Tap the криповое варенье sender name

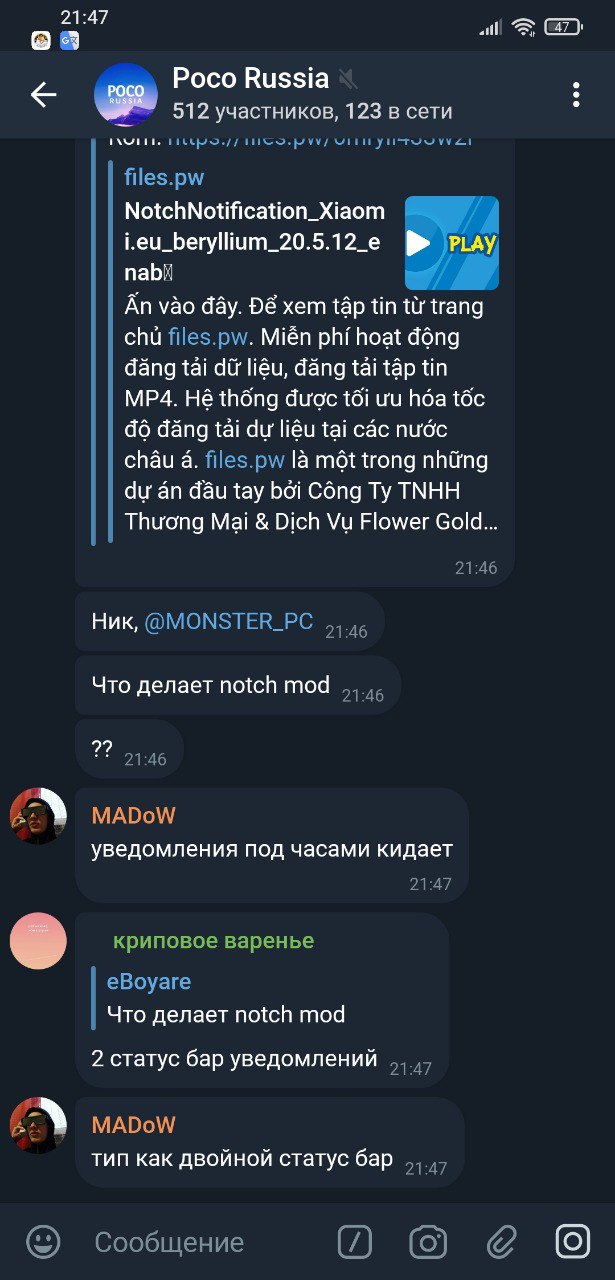(213, 941)
